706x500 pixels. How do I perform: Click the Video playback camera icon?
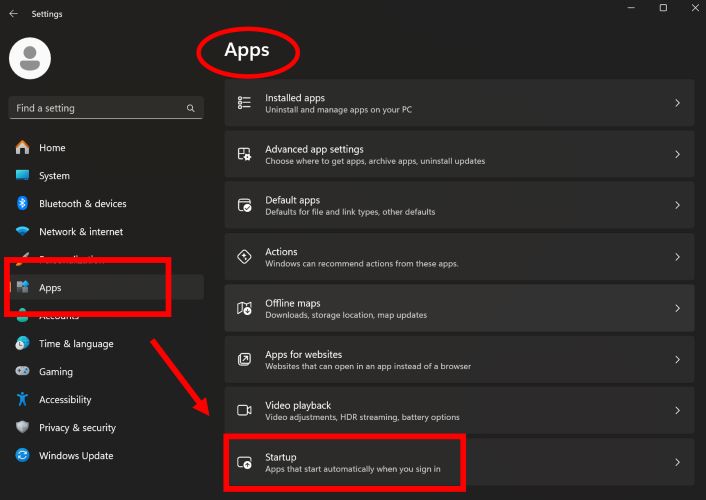pyautogui.click(x=244, y=410)
